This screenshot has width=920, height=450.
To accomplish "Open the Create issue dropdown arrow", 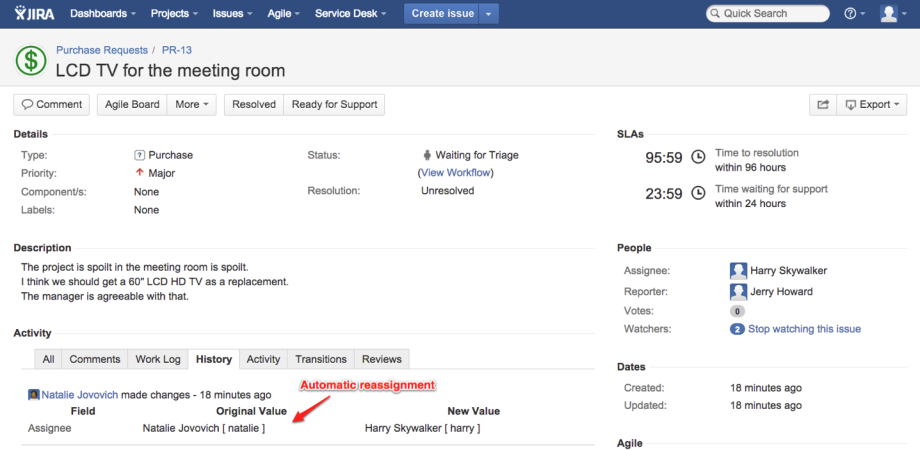I will (488, 14).
